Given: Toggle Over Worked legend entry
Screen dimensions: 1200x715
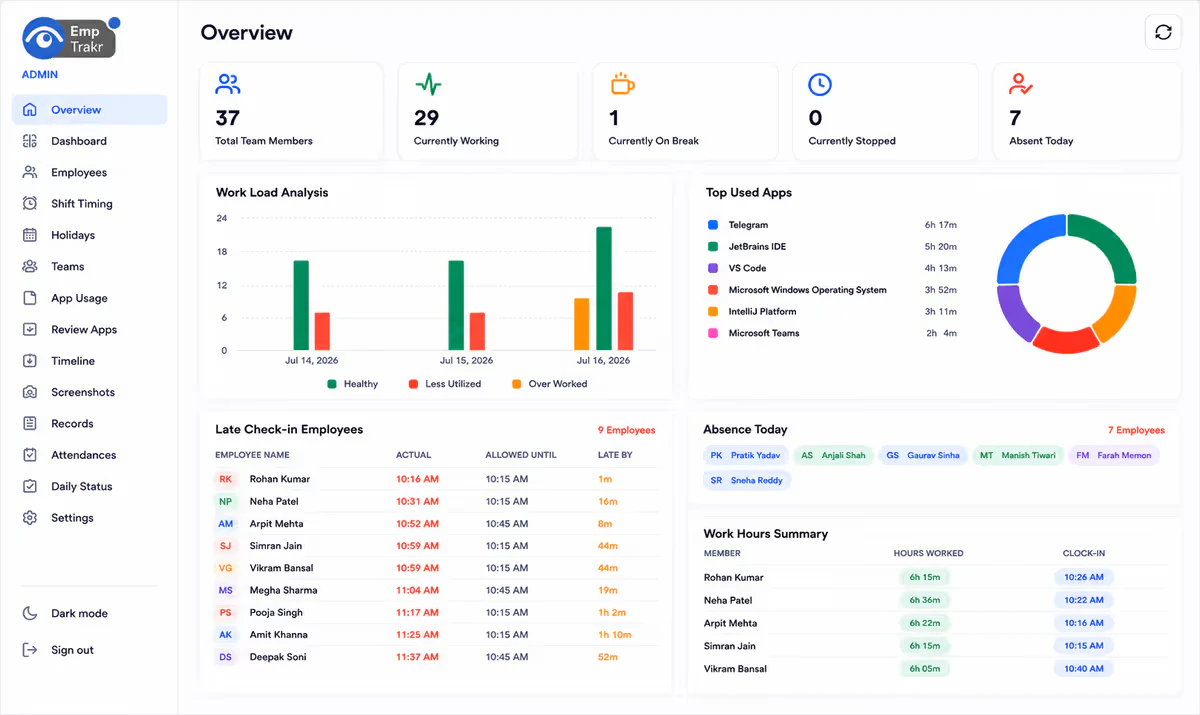Looking at the screenshot, I should coord(549,384).
